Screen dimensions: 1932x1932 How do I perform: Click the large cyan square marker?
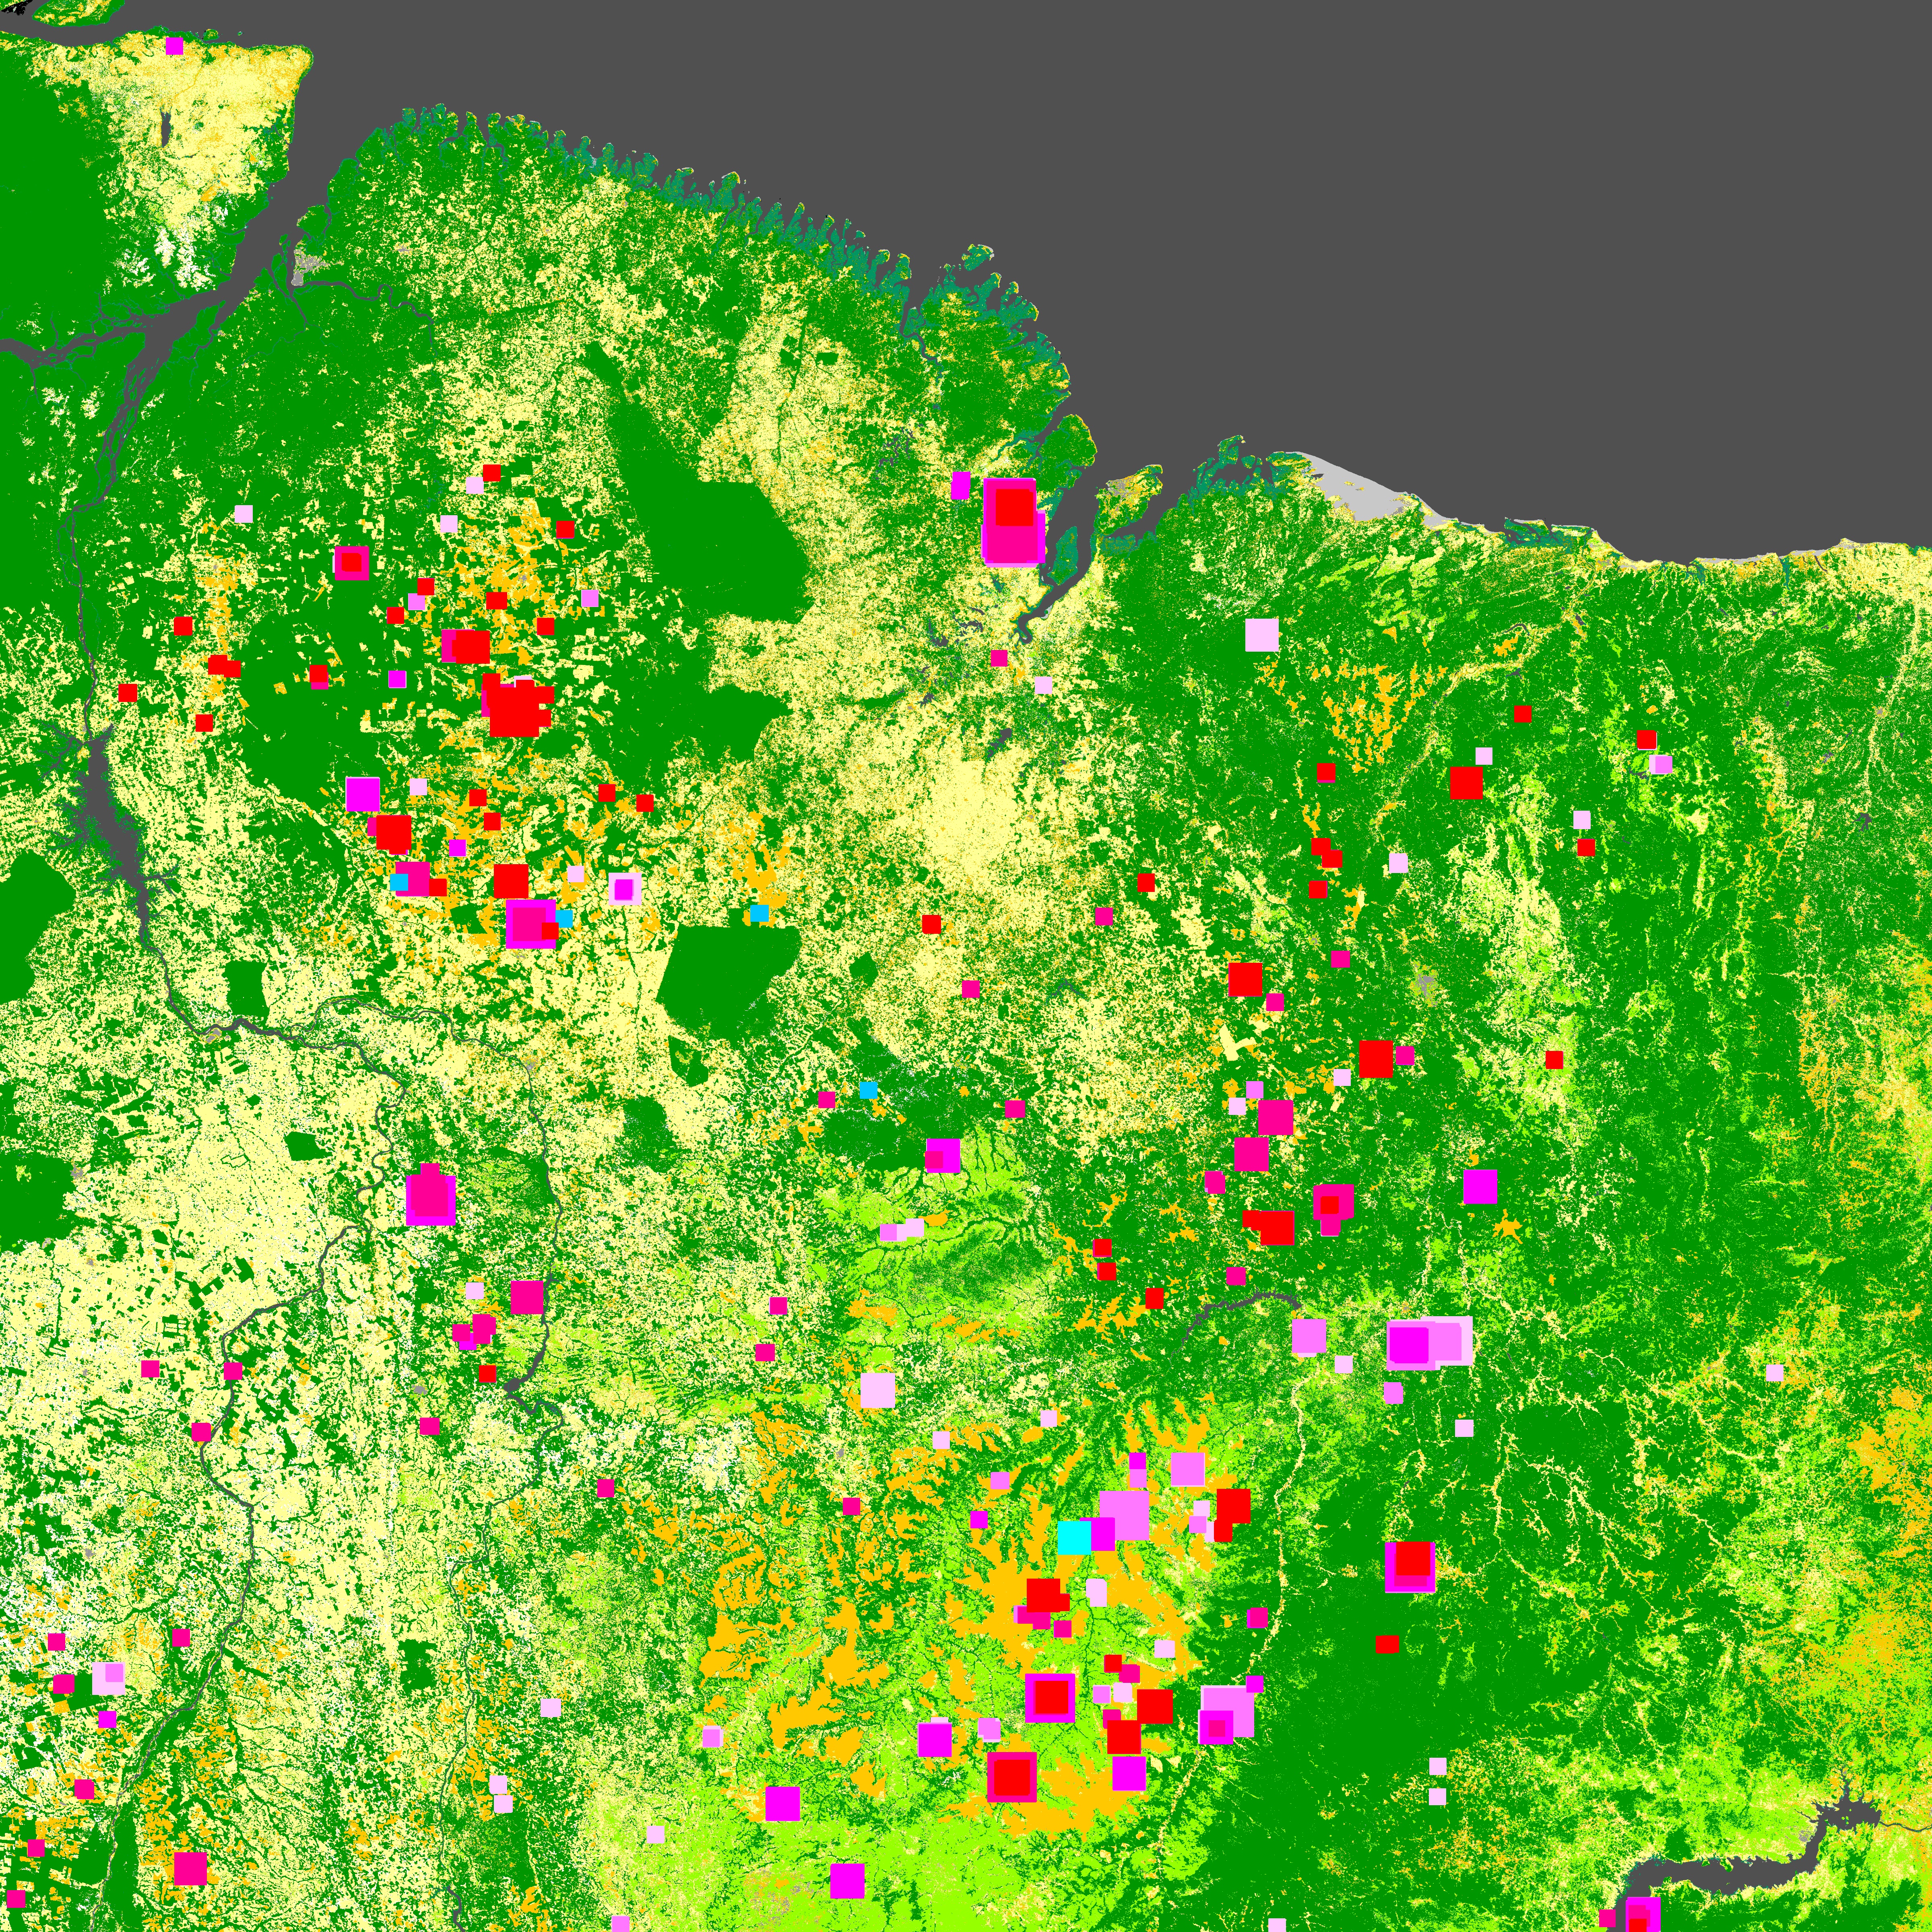click(x=1073, y=1537)
